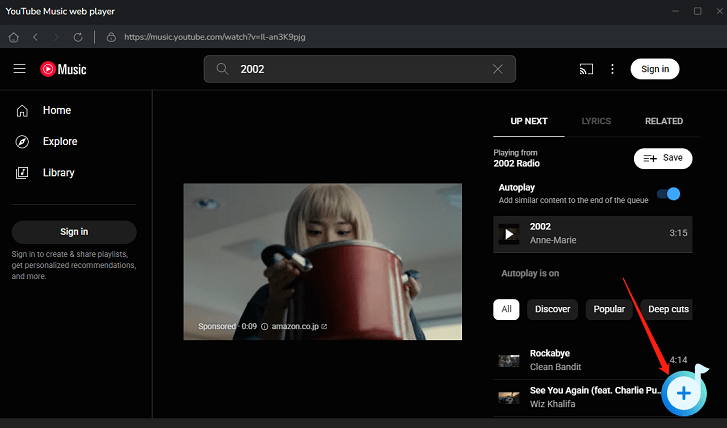Click the ad info icon beside 0:09
This screenshot has height=428, width=727.
click(x=264, y=326)
